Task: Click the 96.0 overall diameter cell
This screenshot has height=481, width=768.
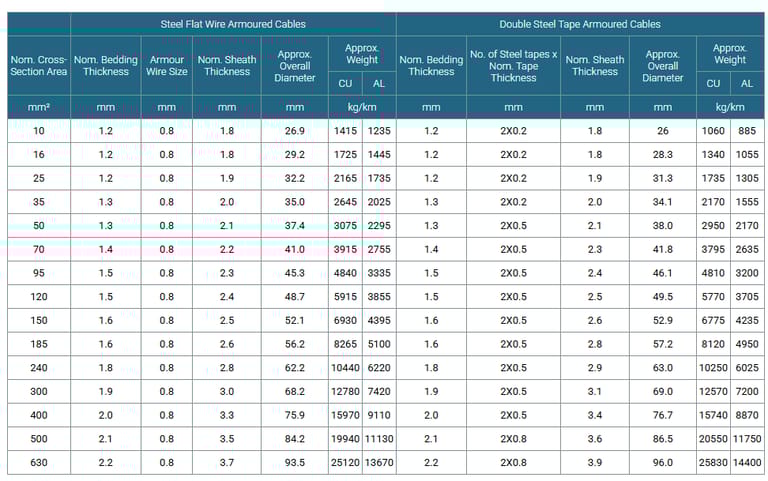Action: pos(662,462)
